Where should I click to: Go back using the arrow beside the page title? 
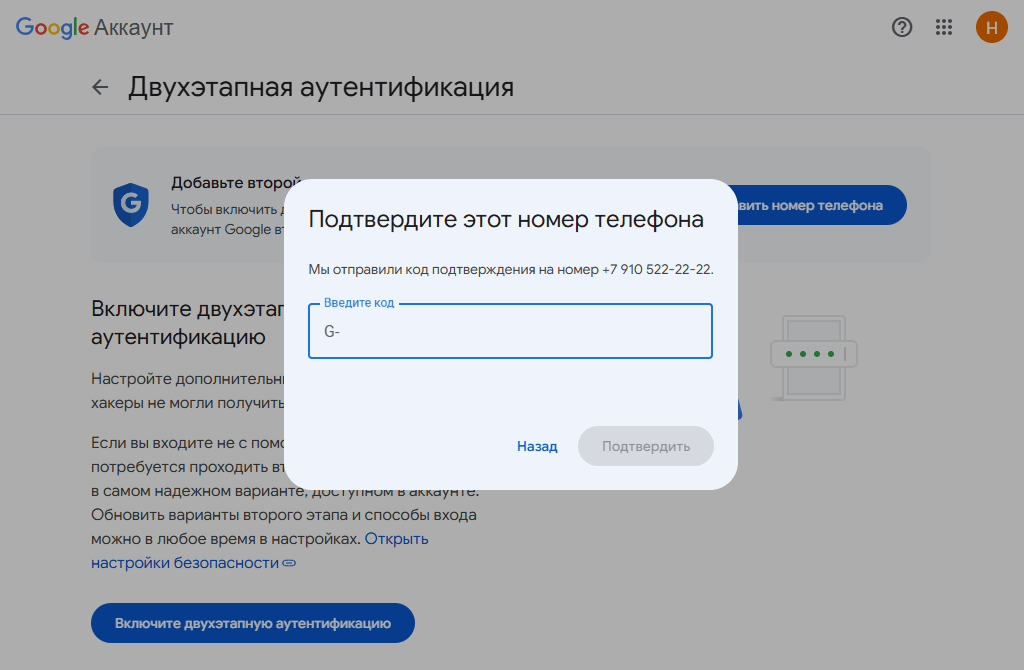100,87
